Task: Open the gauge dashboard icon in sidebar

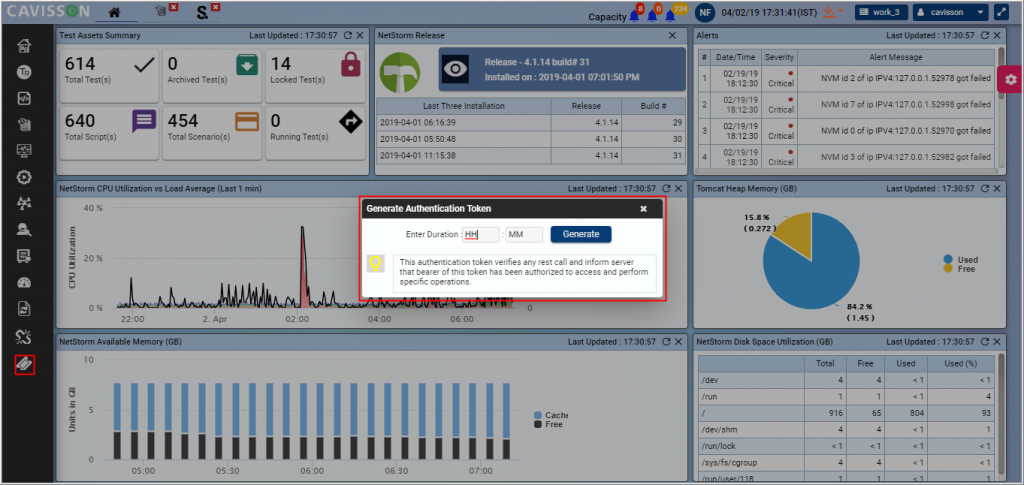Action: 24,283
